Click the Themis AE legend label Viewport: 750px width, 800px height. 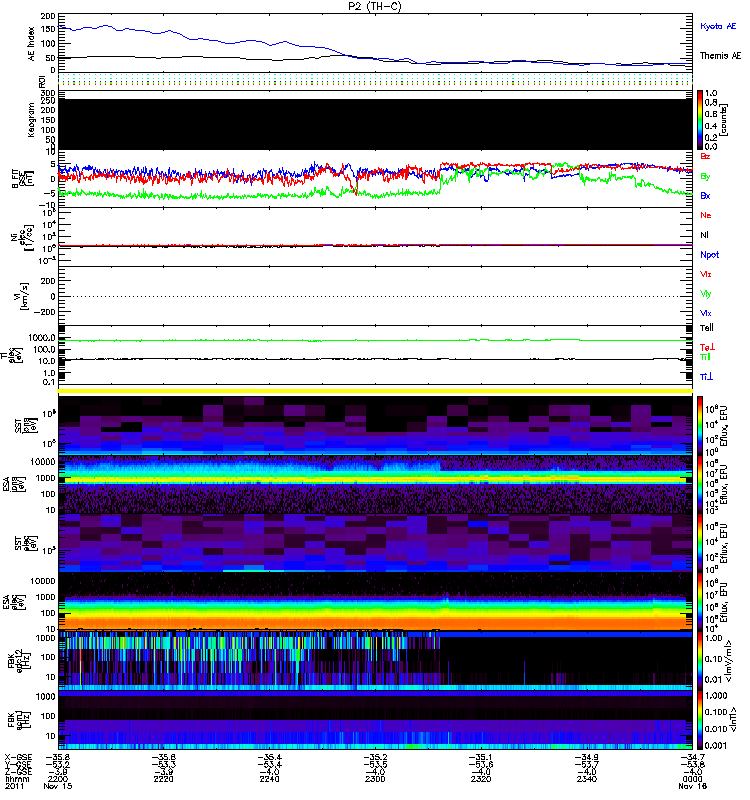click(x=720, y=57)
